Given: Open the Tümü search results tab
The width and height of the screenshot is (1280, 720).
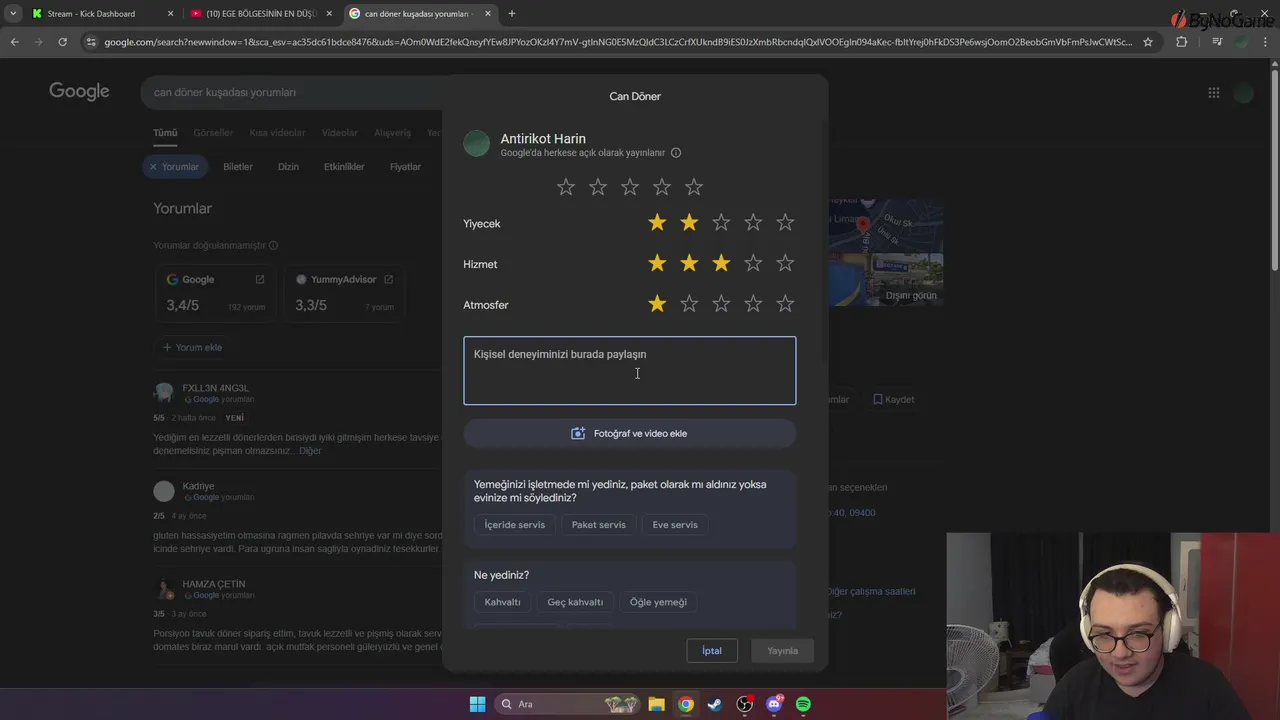Looking at the screenshot, I should (165, 133).
